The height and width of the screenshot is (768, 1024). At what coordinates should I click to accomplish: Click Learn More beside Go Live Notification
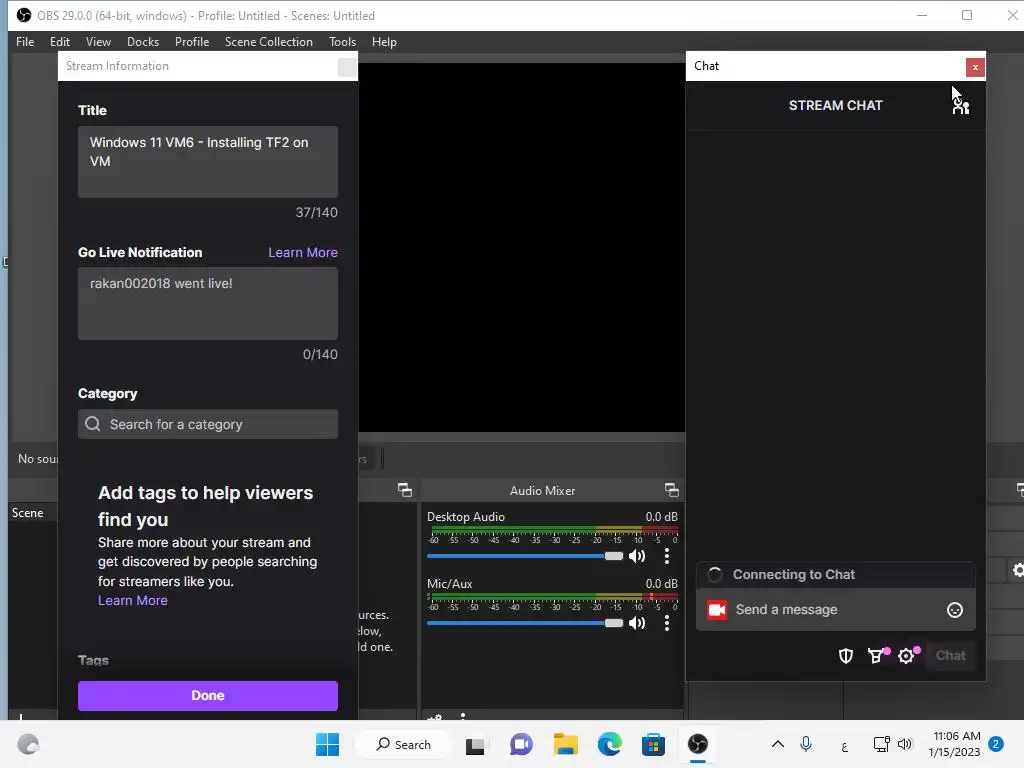pos(303,253)
